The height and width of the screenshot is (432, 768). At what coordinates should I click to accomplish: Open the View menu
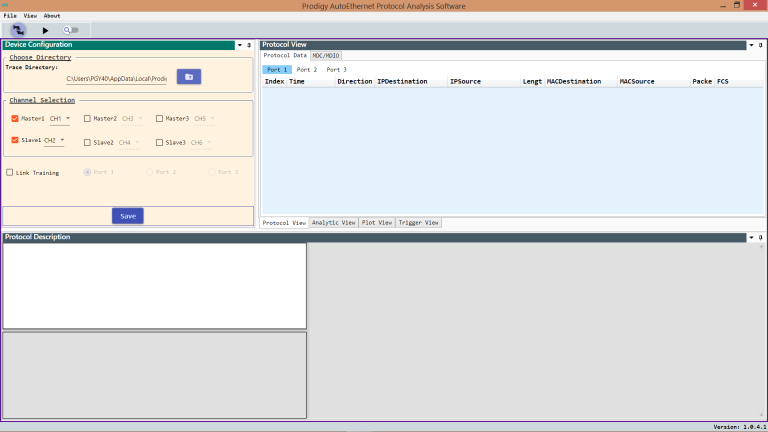30,16
